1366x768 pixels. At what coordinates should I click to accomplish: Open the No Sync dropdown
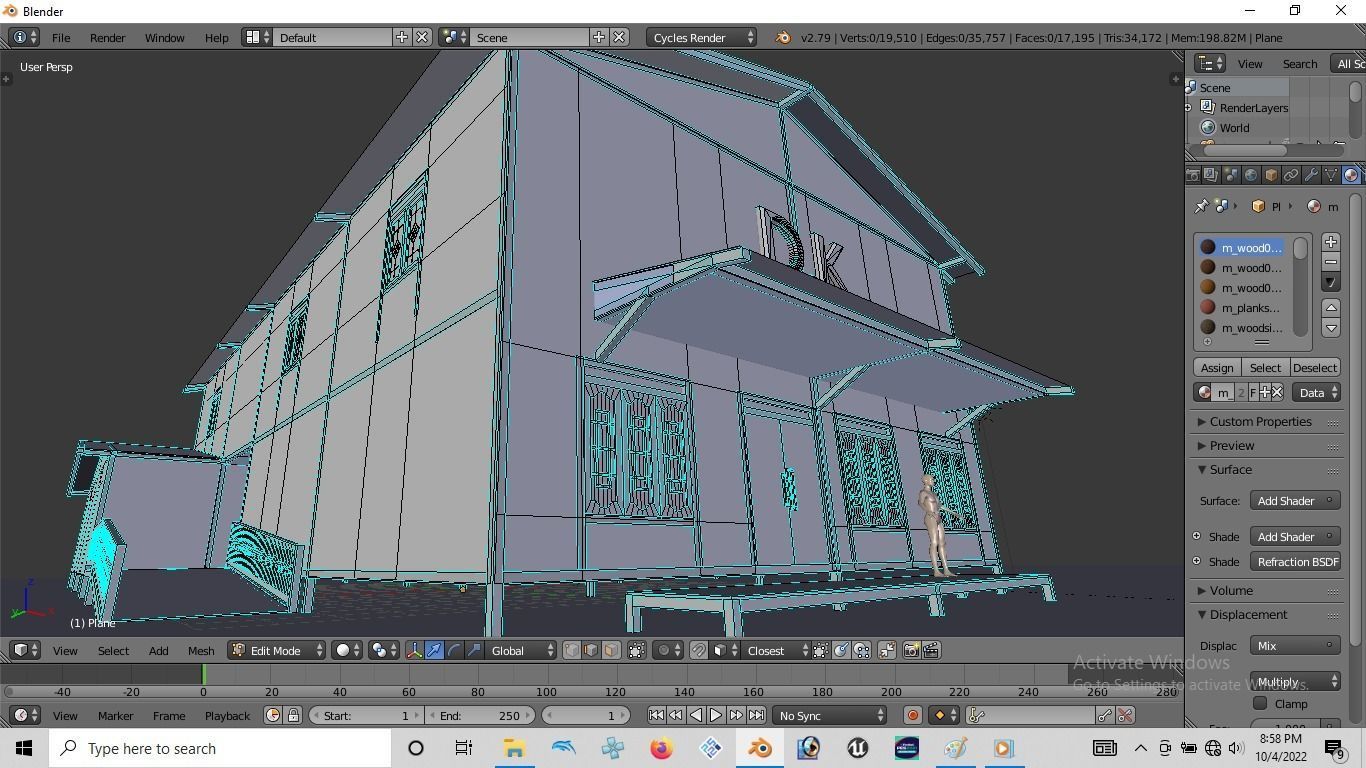(x=830, y=716)
